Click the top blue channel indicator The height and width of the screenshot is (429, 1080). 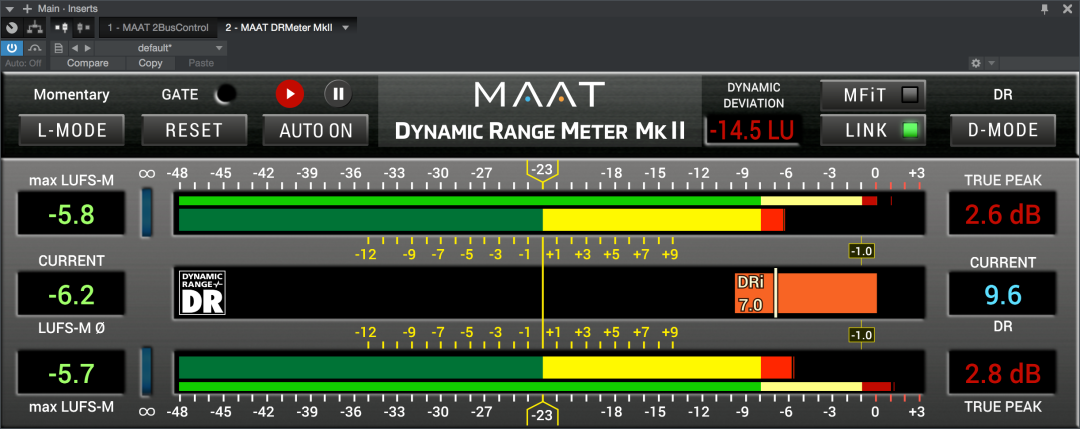pyautogui.click(x=146, y=214)
